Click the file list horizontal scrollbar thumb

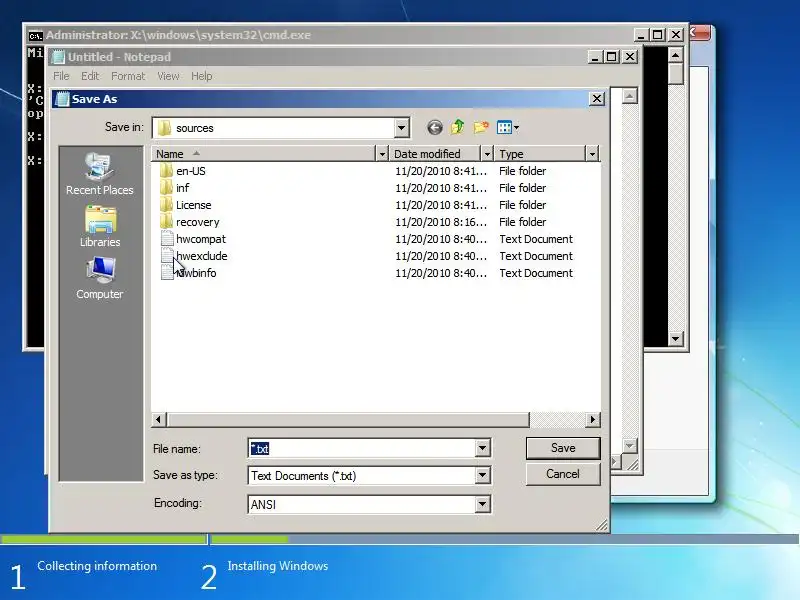(347, 419)
